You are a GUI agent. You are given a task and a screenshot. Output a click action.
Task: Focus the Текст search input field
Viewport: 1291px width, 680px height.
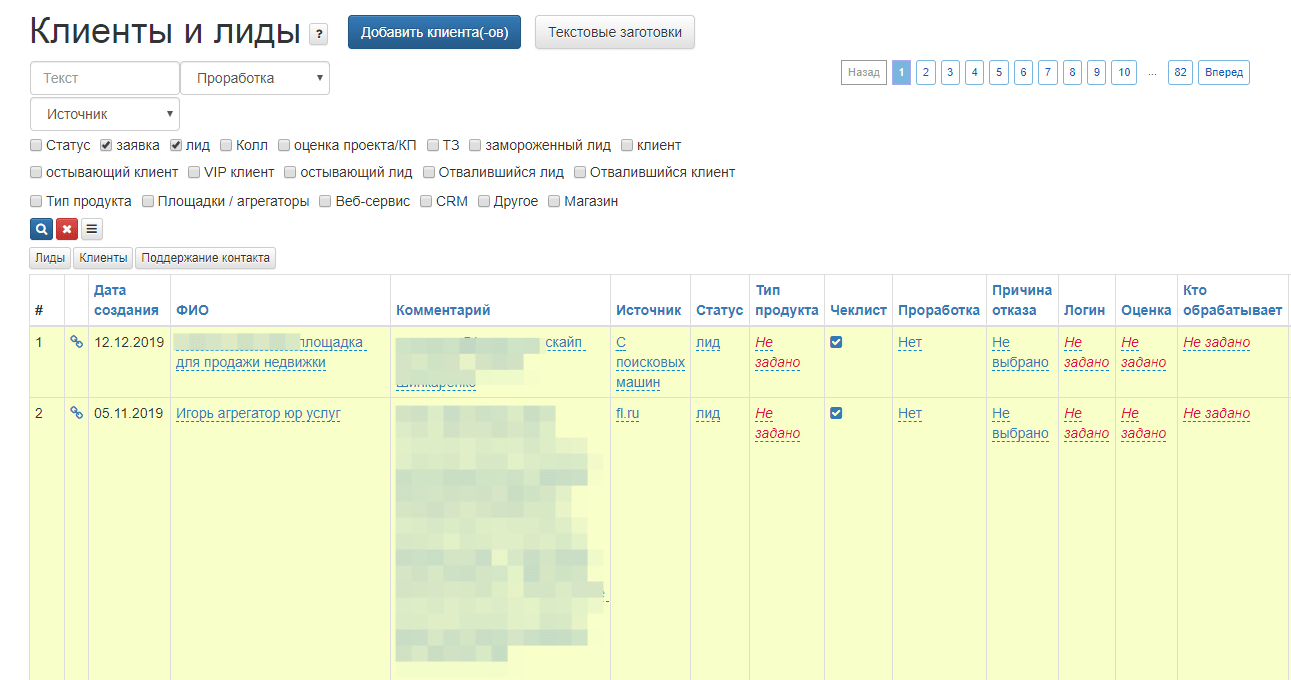[x=105, y=78]
